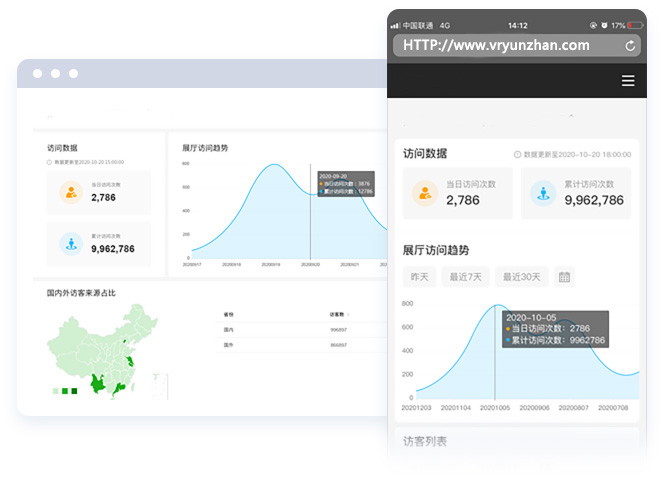Screen dimensions: 665x497
Task: Open the 访客列表 section on mobile
Action: (425, 441)
